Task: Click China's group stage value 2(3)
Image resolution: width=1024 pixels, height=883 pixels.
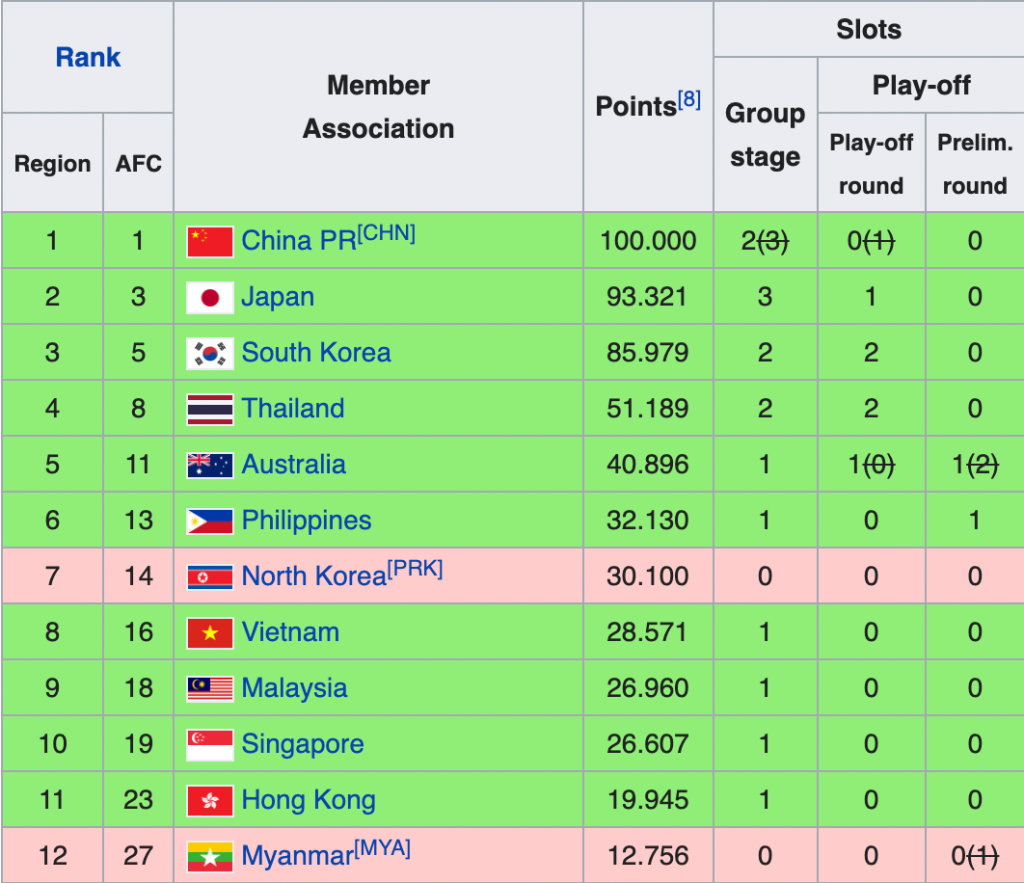Action: [765, 241]
